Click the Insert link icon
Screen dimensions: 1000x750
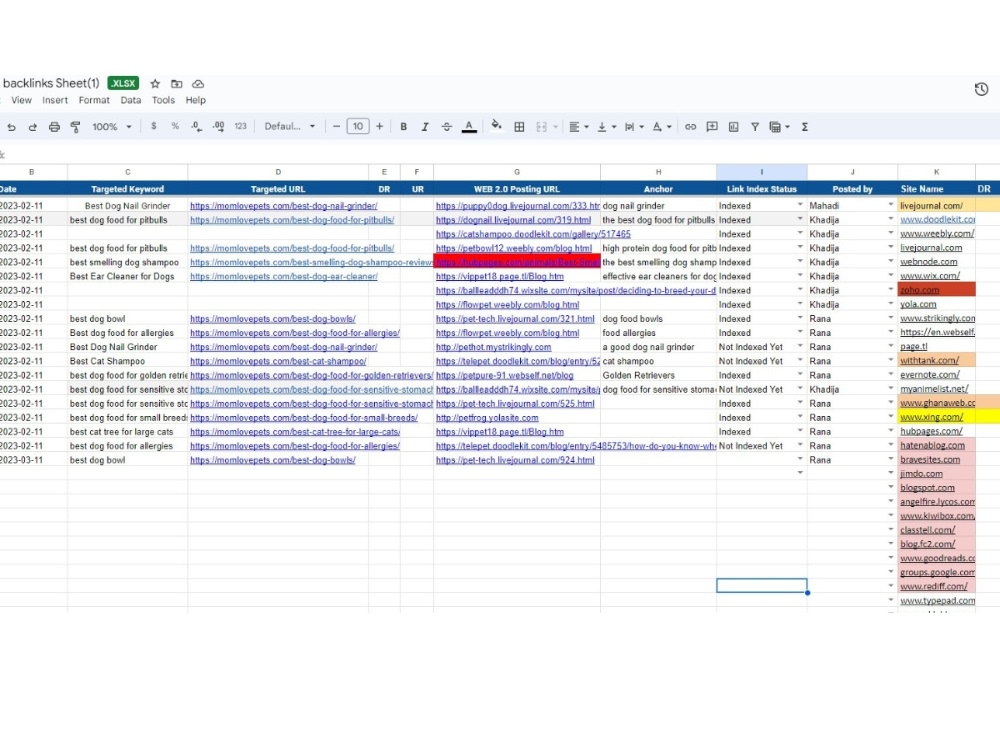tap(690, 127)
